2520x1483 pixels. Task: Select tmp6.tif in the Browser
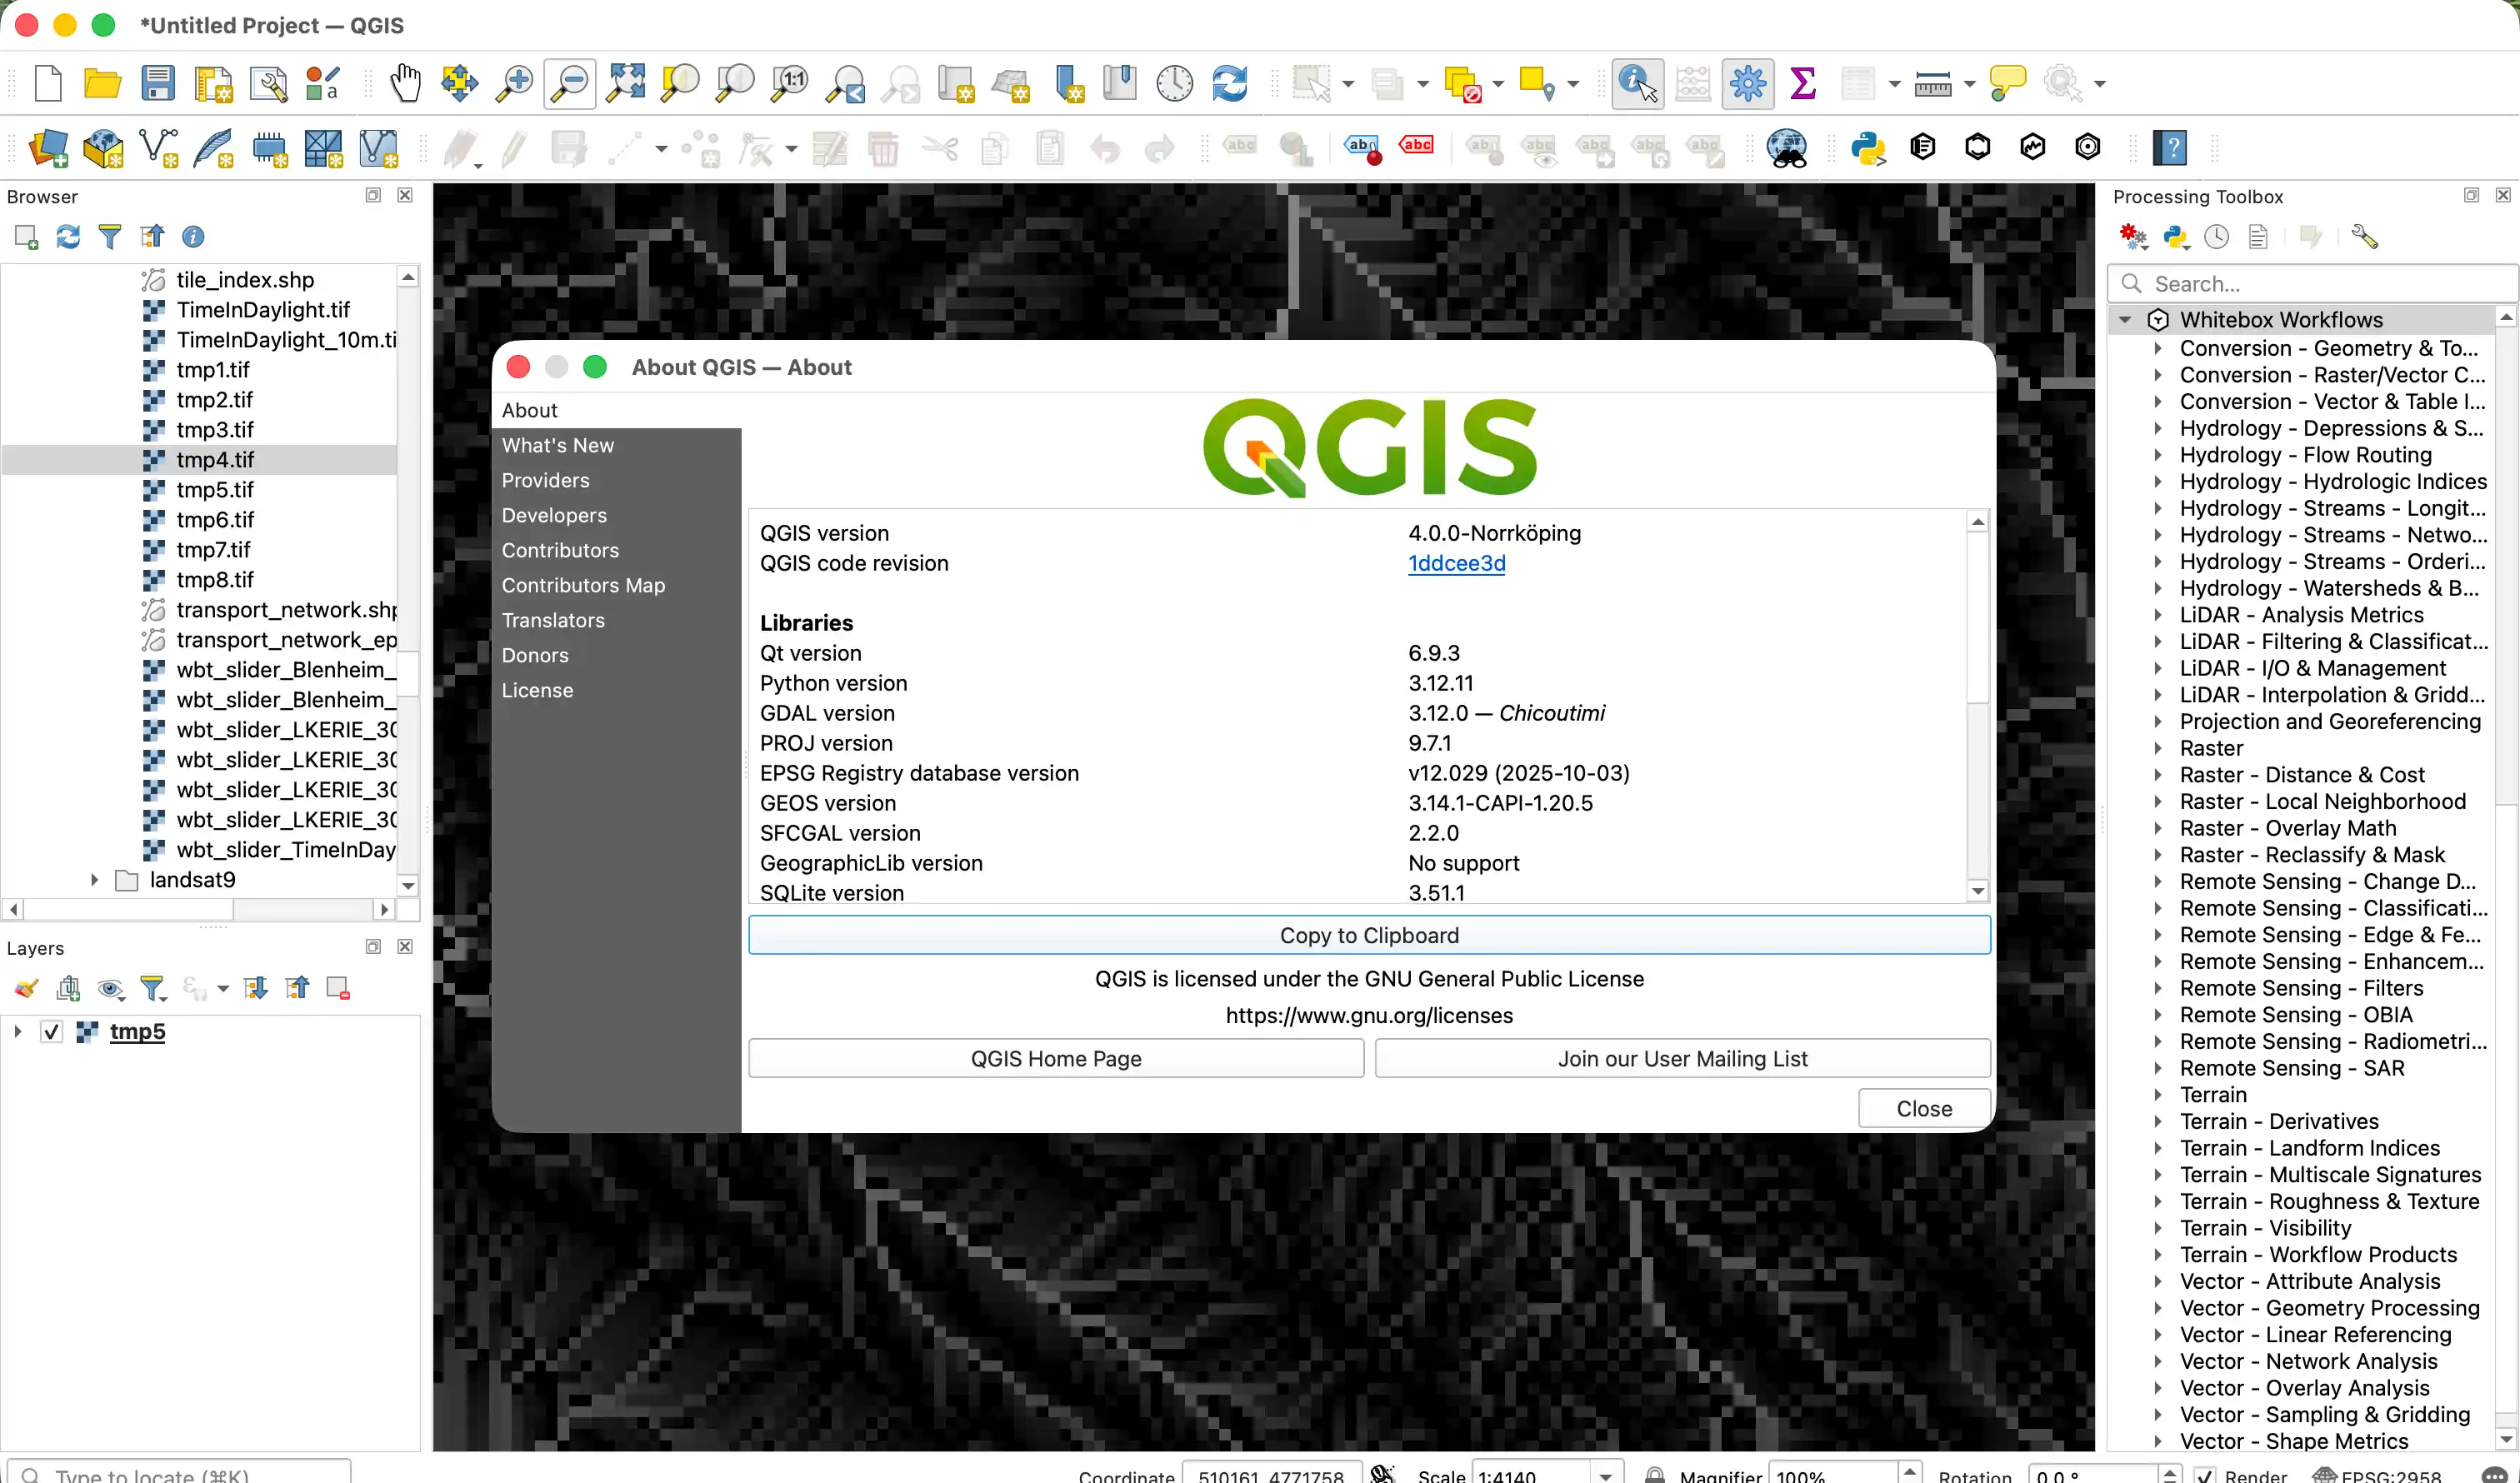pyautogui.click(x=215, y=520)
